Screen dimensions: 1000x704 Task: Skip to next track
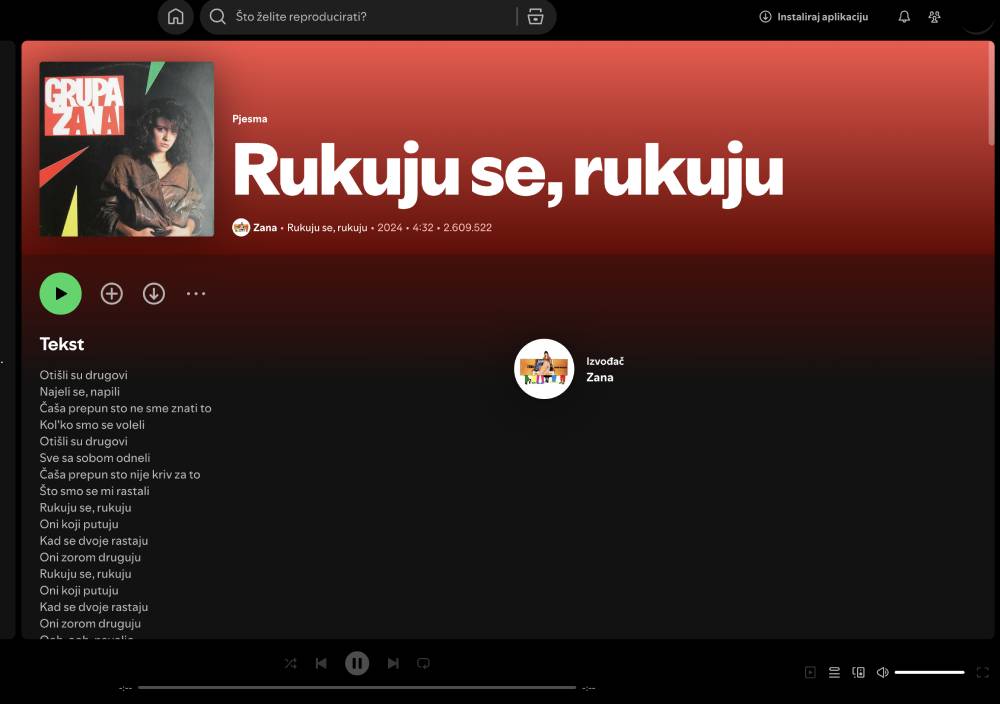click(x=393, y=663)
